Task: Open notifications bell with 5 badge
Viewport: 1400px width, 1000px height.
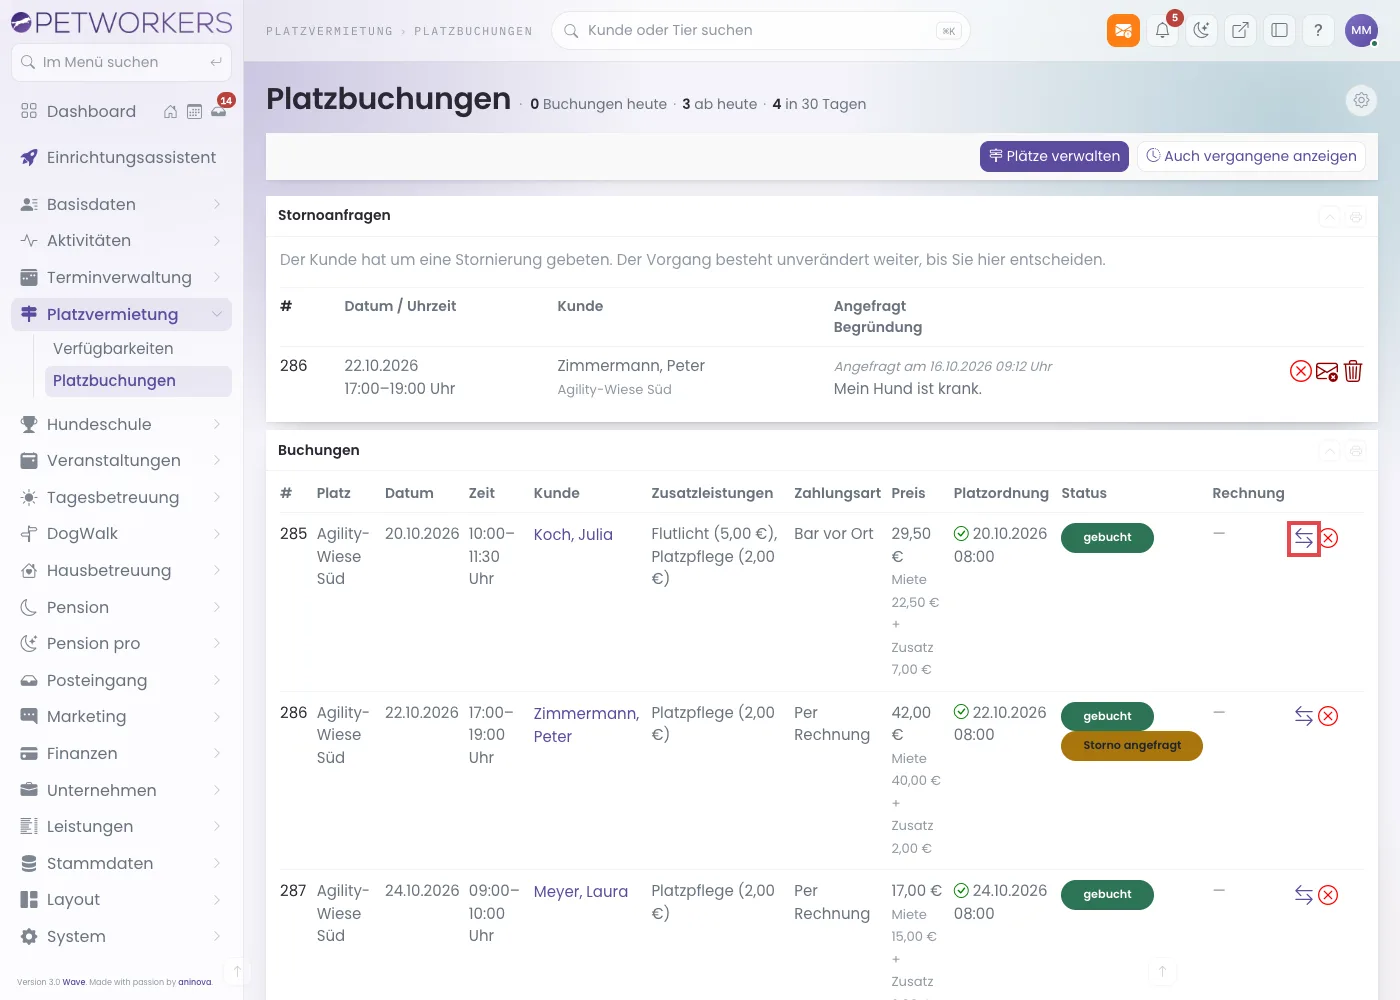Action: coord(1163,30)
